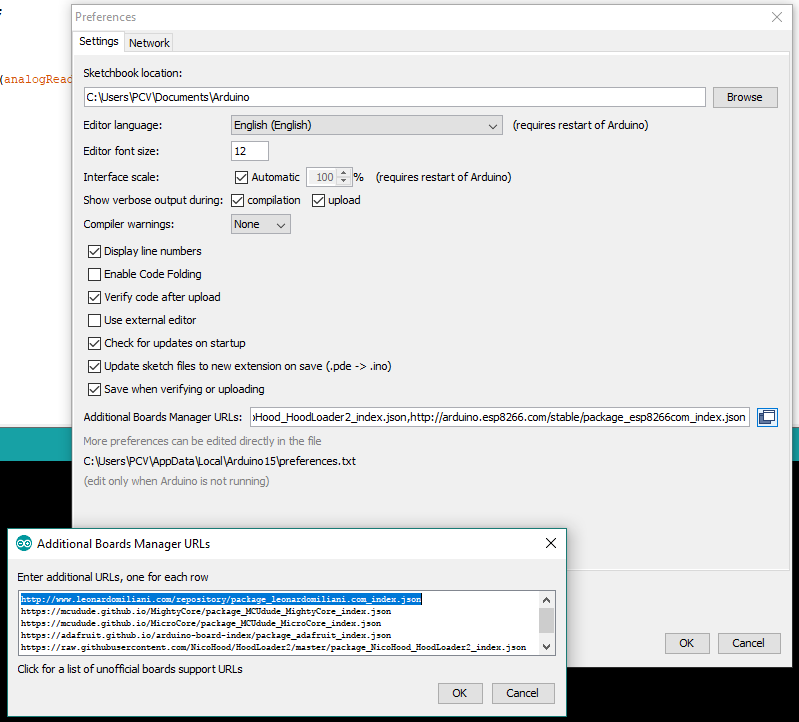Close the Additional Boards Manager URLs dialog
799x722 pixels.
551,543
